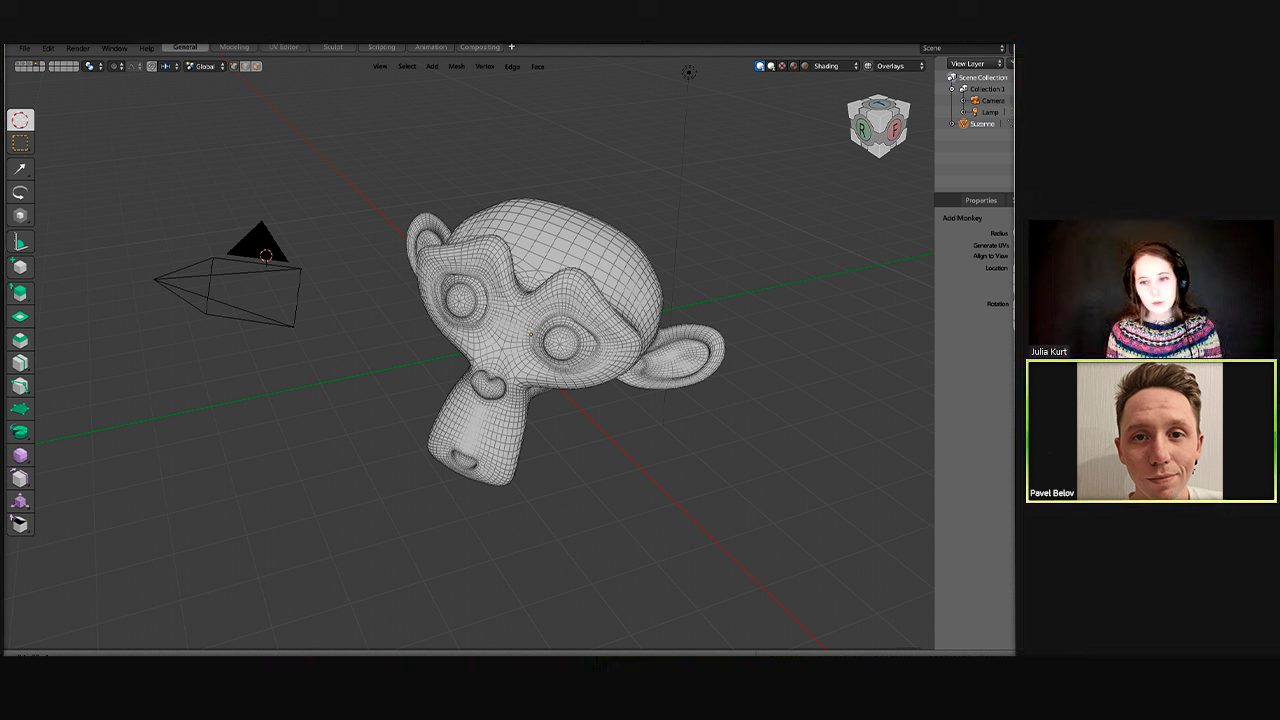
Task: Select the shear tool at toolbar bottom
Action: point(20,523)
